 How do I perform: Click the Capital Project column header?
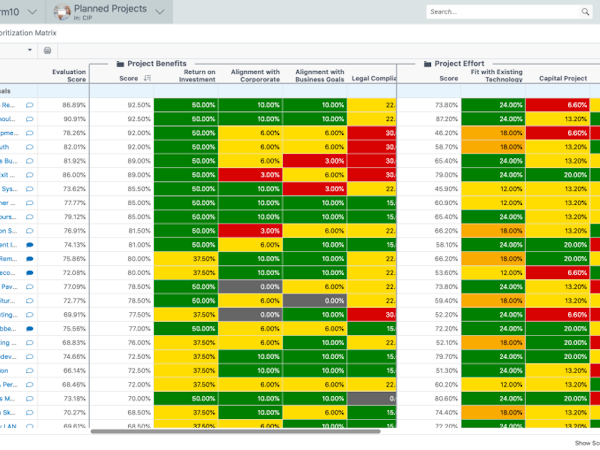point(563,78)
